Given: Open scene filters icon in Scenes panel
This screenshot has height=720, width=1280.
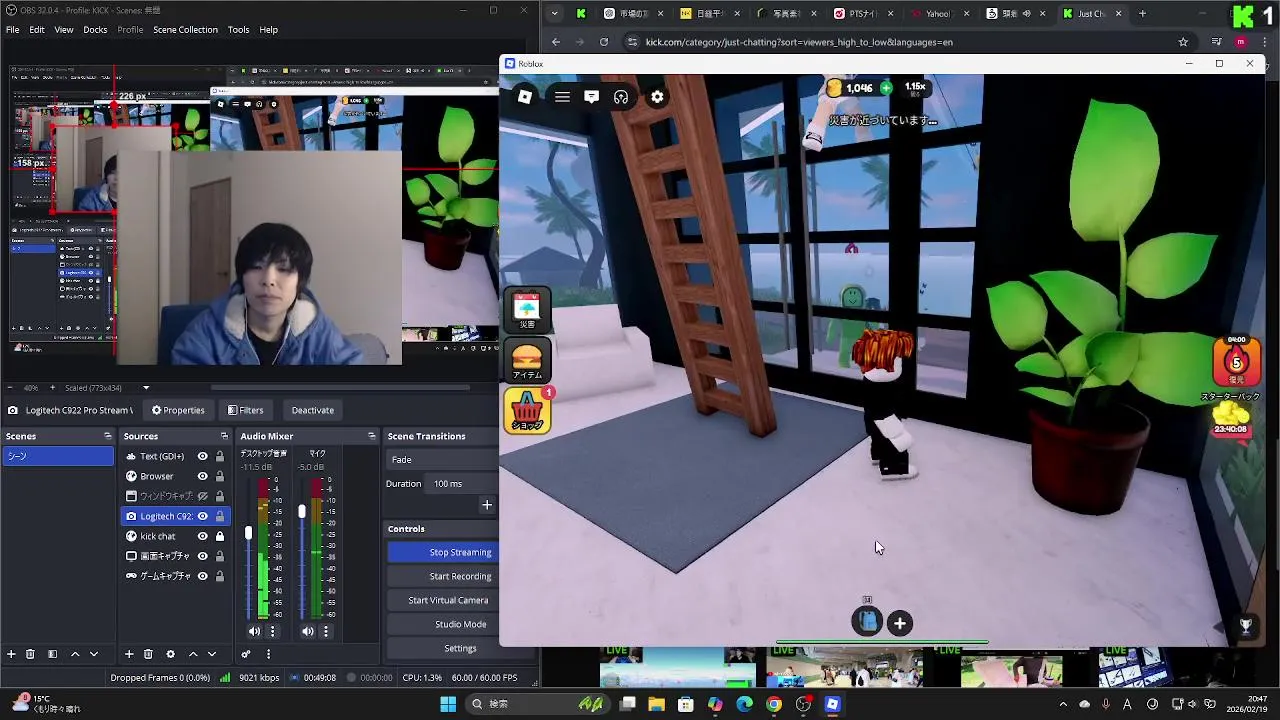Looking at the screenshot, I should tap(52, 654).
